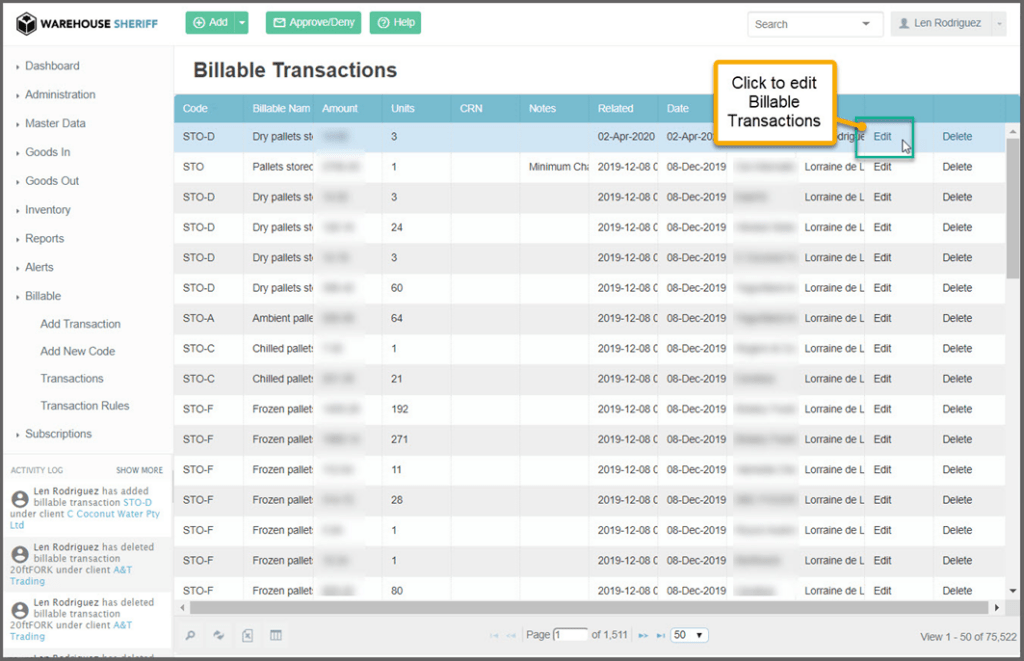Screen dimensions: 1024x661
Task: Expand the Goods In menu
Action: pyautogui.click(x=47, y=152)
